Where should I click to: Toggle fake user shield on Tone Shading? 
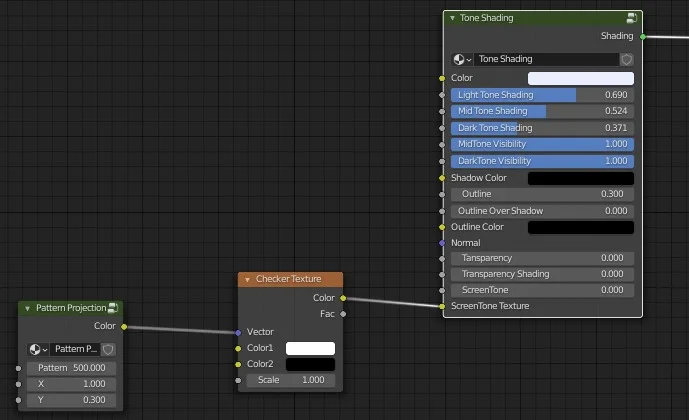[627, 59]
